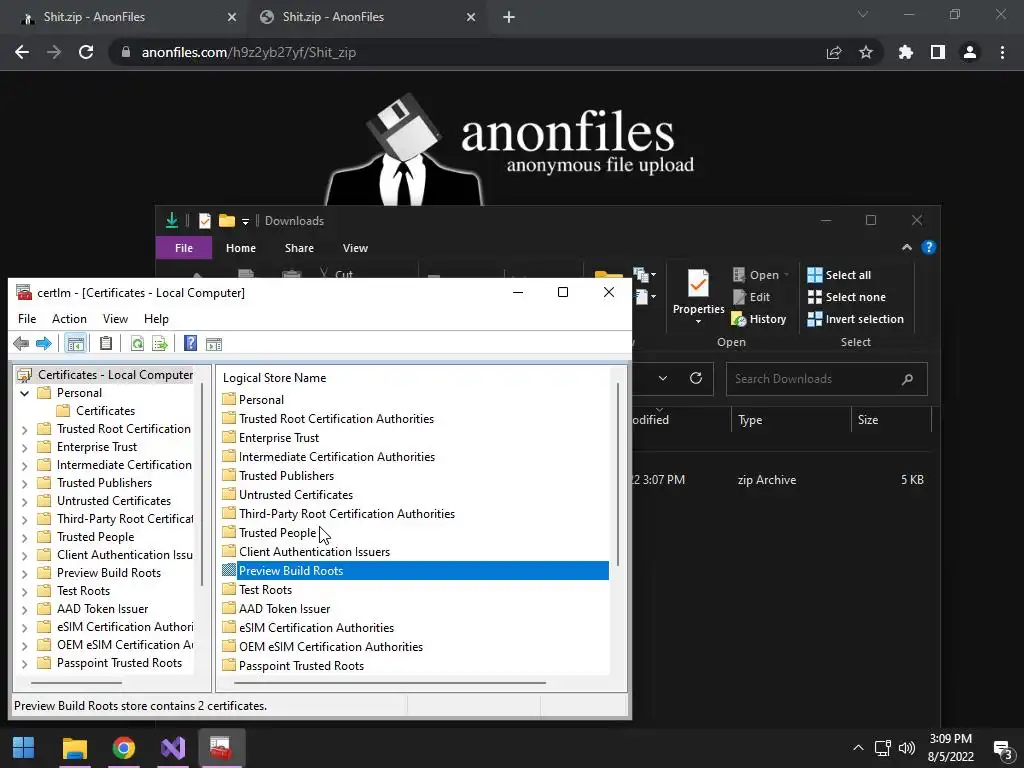The height and width of the screenshot is (768, 1024).
Task: Click the Show/Hide Action Pane icon in certlm
Action: tap(214, 344)
